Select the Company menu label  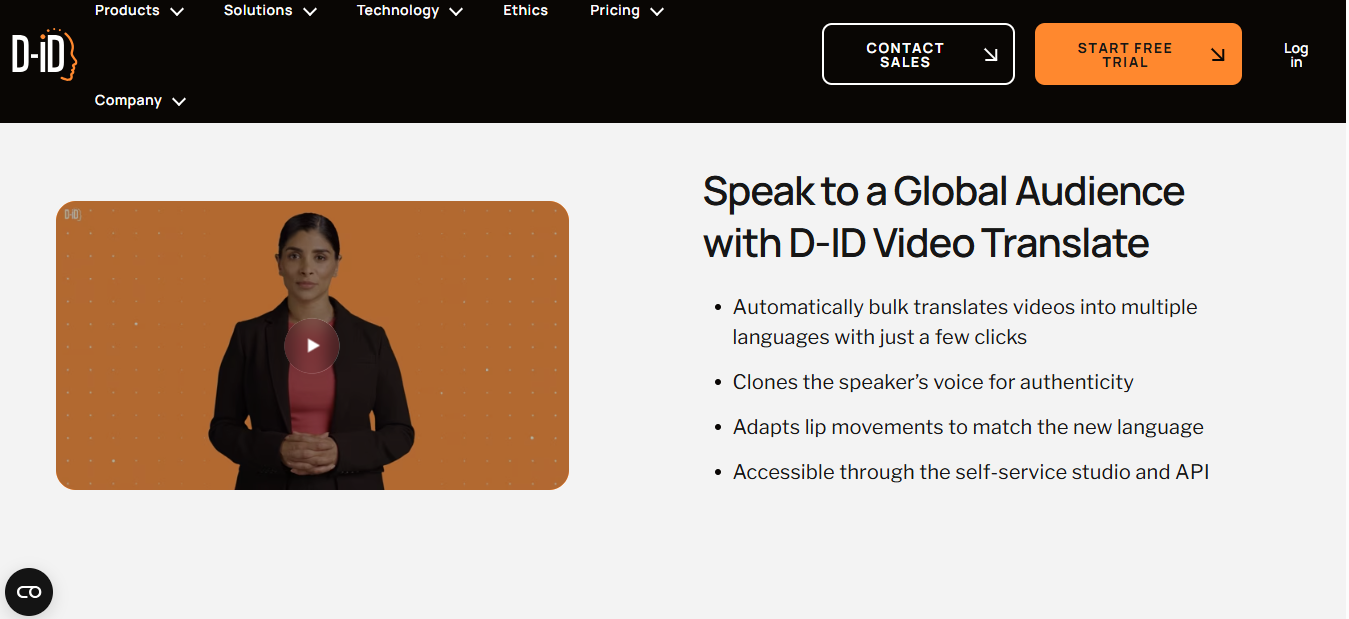click(x=128, y=101)
